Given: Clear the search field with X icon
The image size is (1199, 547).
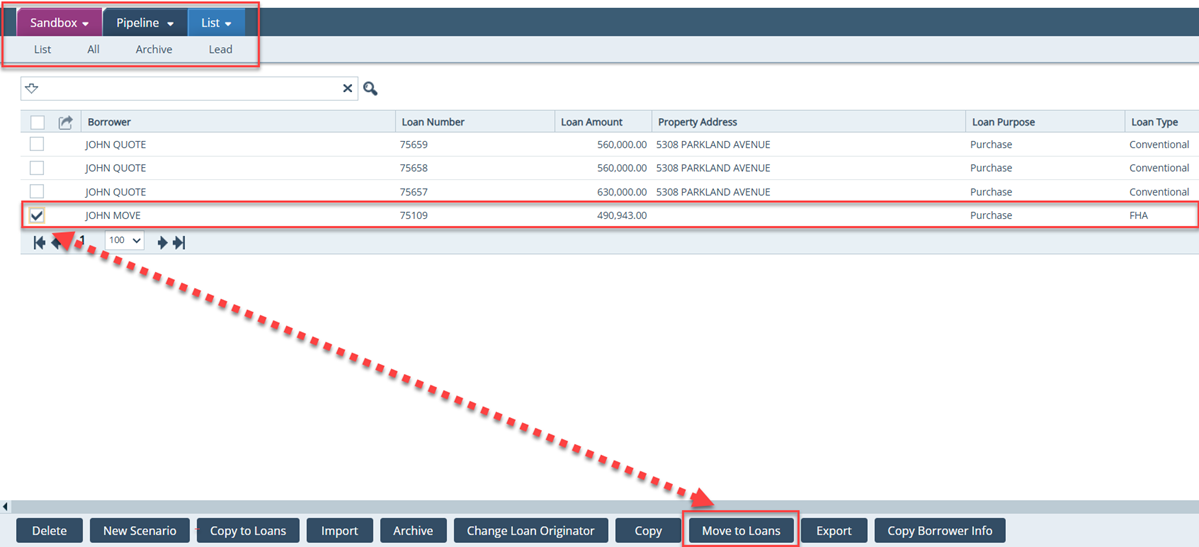Looking at the screenshot, I should click(x=348, y=89).
